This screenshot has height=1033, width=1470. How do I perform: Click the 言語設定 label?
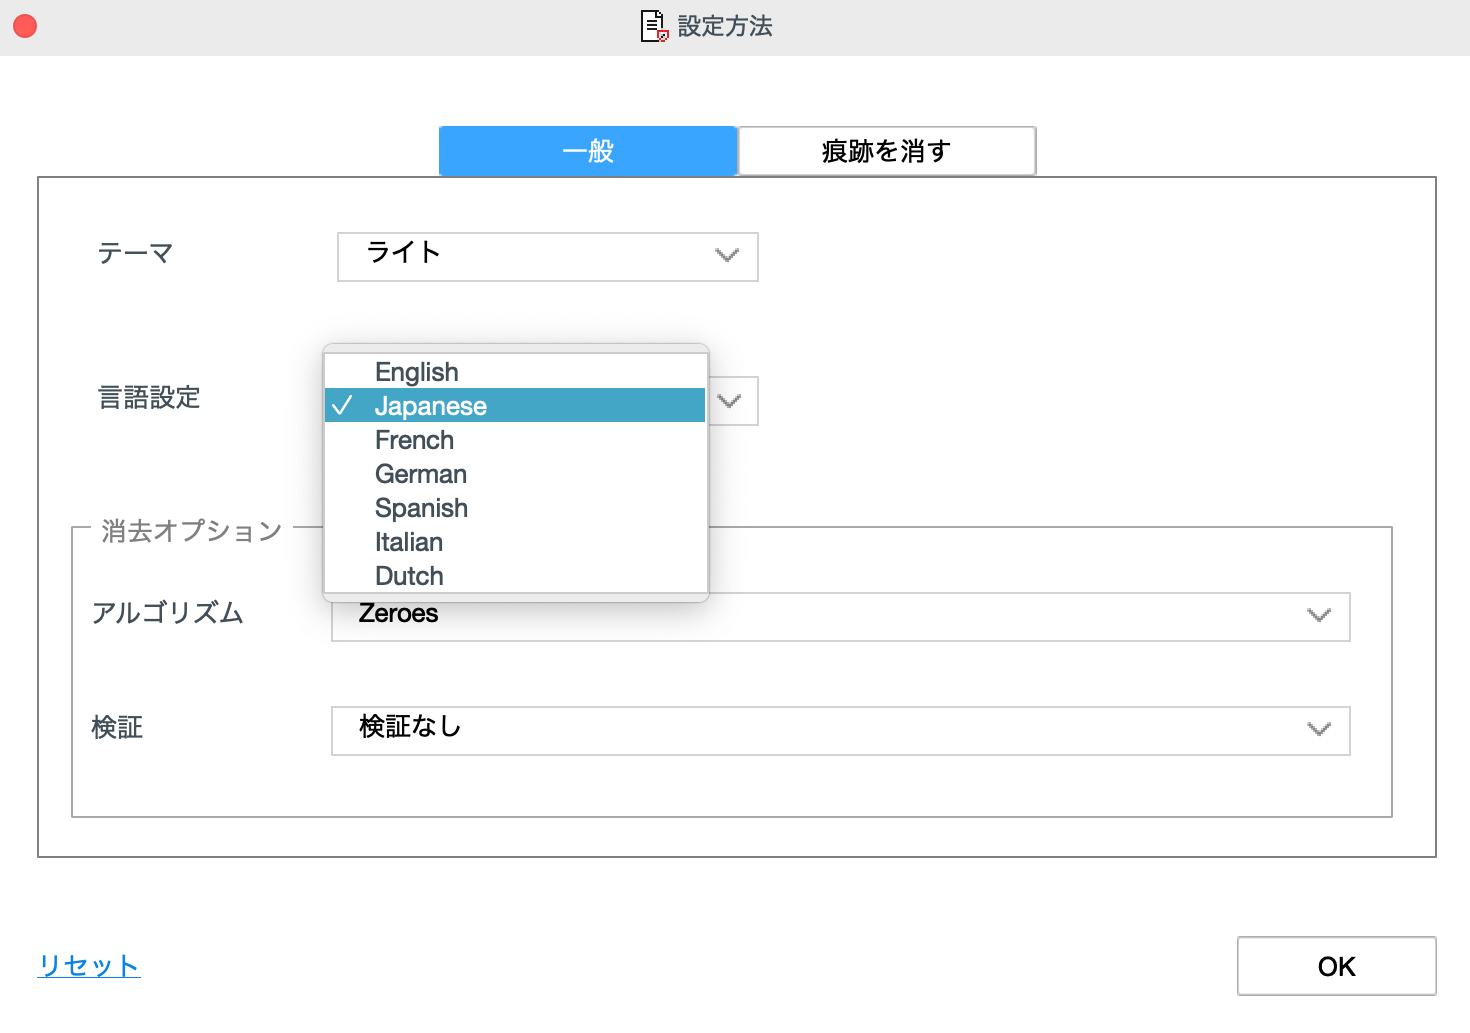[149, 398]
